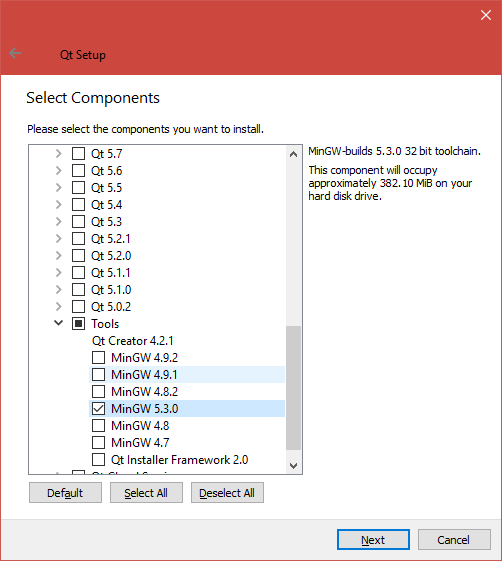Expand the Qt 5.4 tree node
502x561 pixels.
click(x=59, y=204)
